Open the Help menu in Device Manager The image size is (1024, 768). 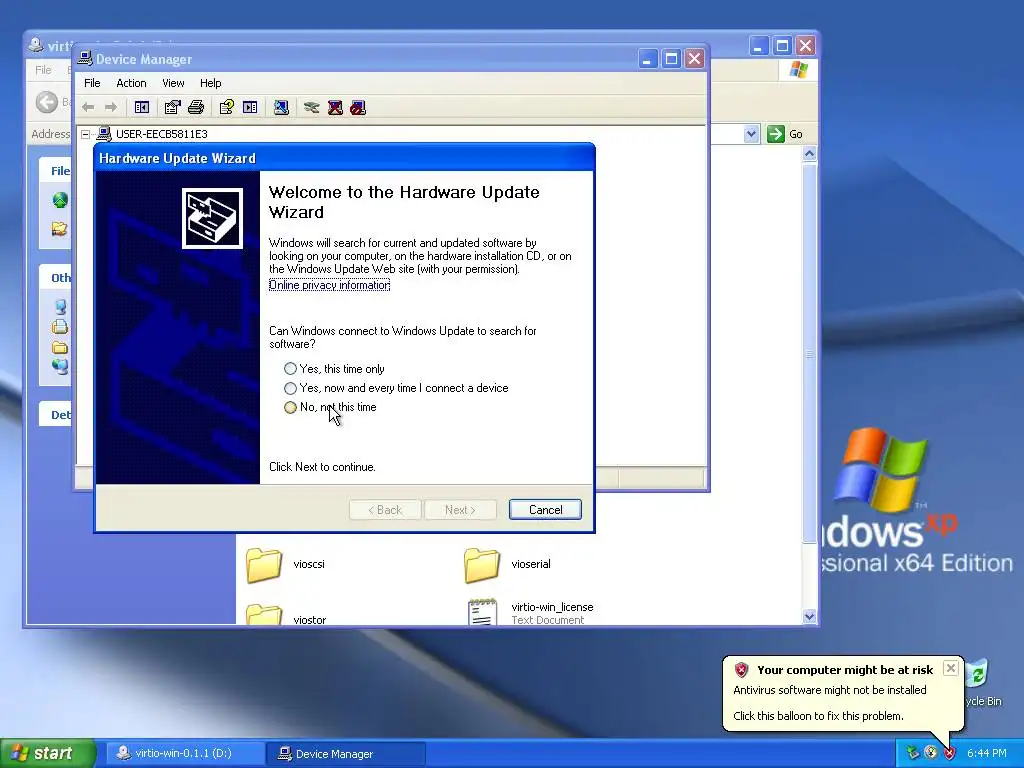[210, 83]
